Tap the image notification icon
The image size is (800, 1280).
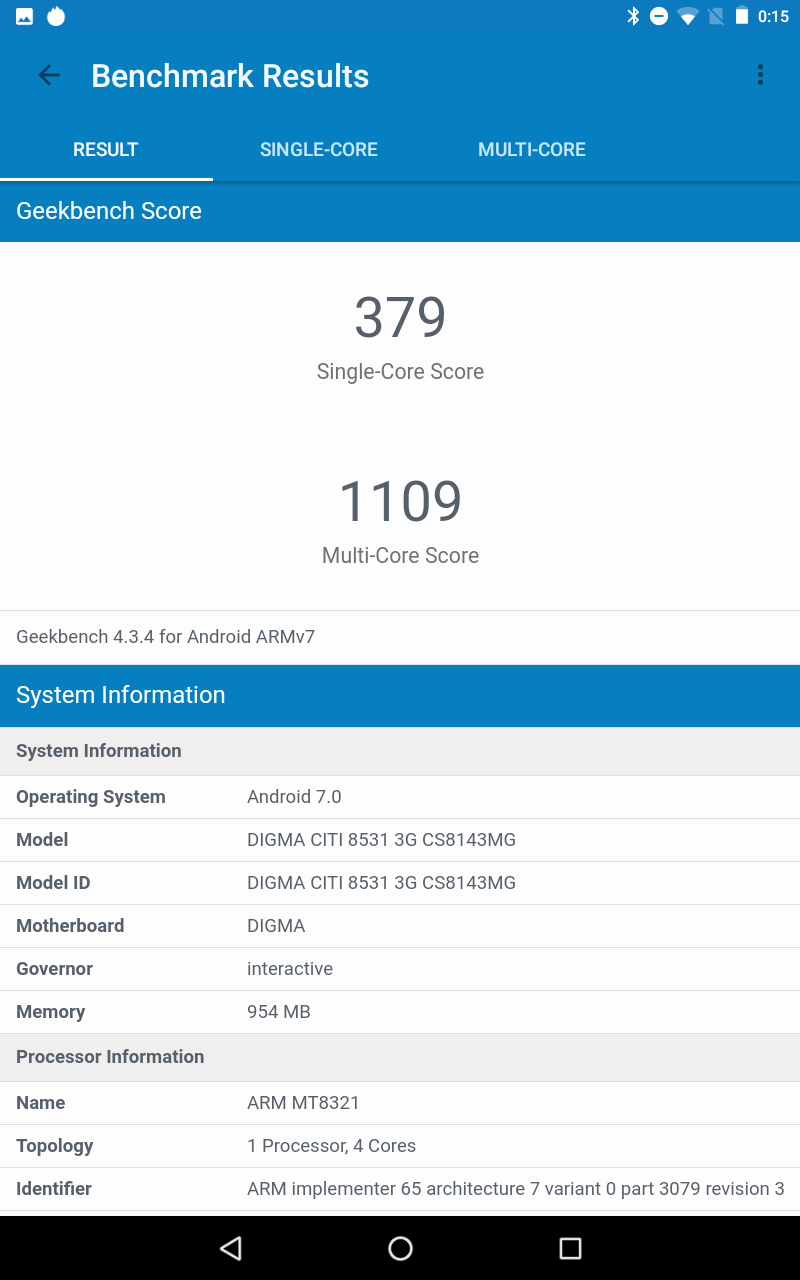[x=25, y=16]
